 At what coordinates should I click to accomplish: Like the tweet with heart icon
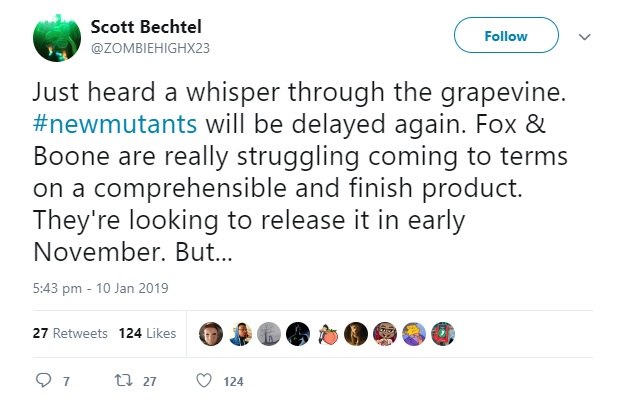204,380
